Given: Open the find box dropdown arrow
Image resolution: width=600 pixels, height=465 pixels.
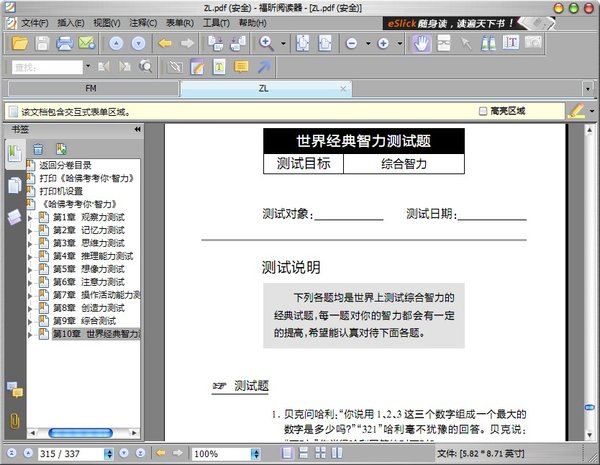Looking at the screenshot, I should [88, 66].
